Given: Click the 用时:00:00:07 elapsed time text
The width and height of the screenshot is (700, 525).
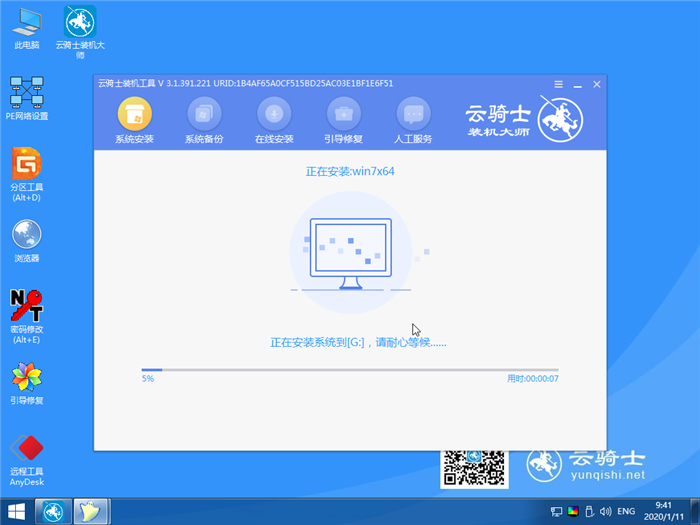Looking at the screenshot, I should pos(533,379).
